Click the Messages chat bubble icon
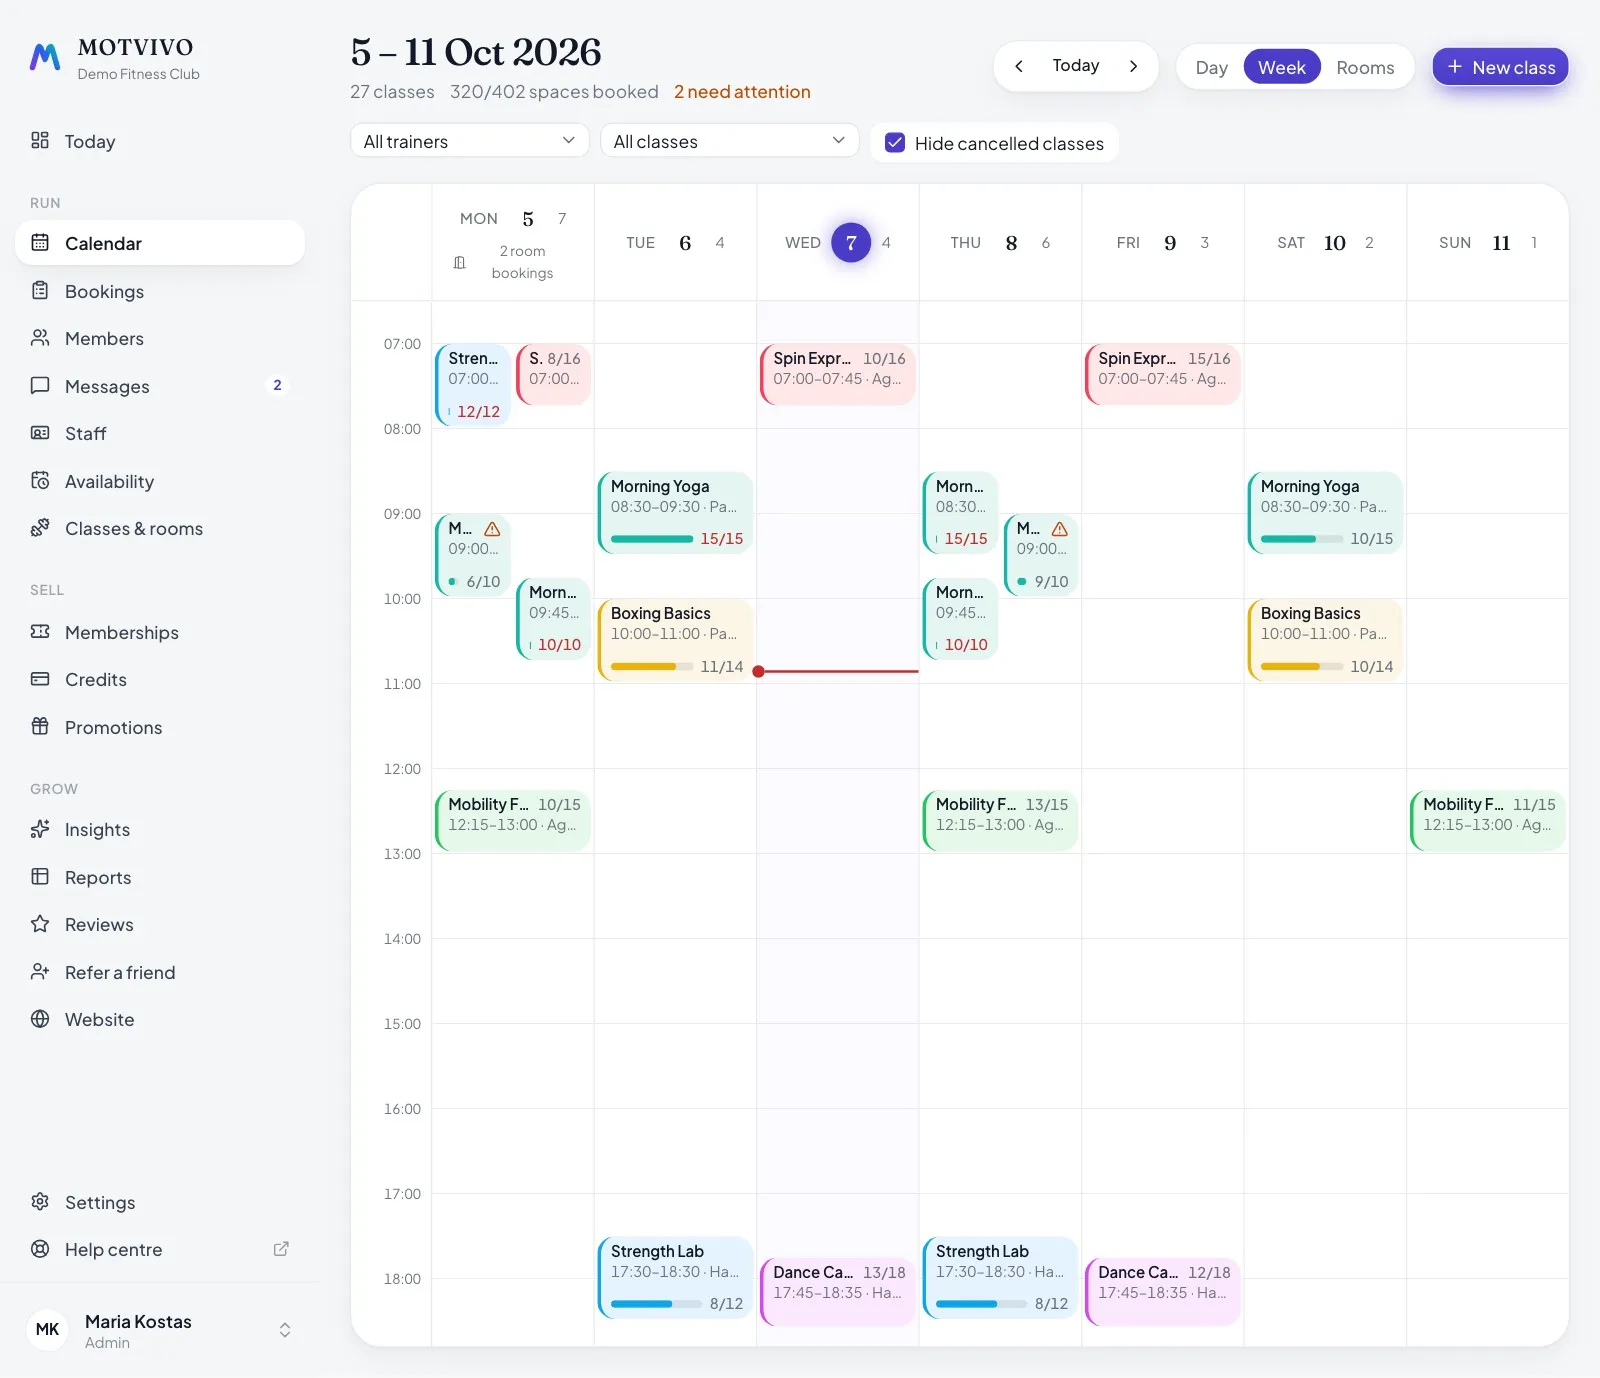The height and width of the screenshot is (1378, 1600). click(x=40, y=386)
